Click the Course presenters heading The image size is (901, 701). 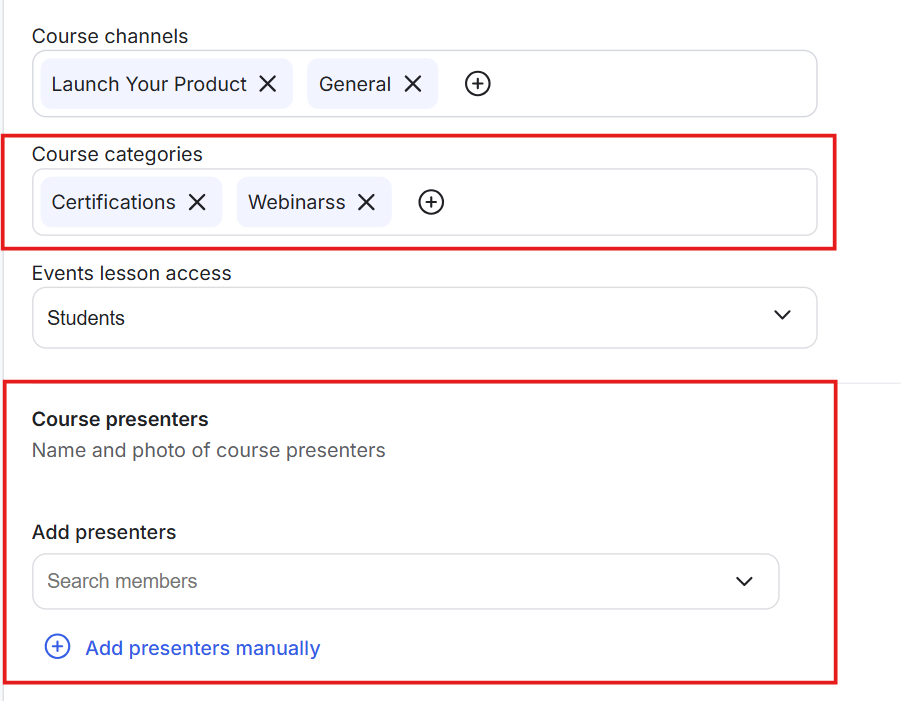120,419
